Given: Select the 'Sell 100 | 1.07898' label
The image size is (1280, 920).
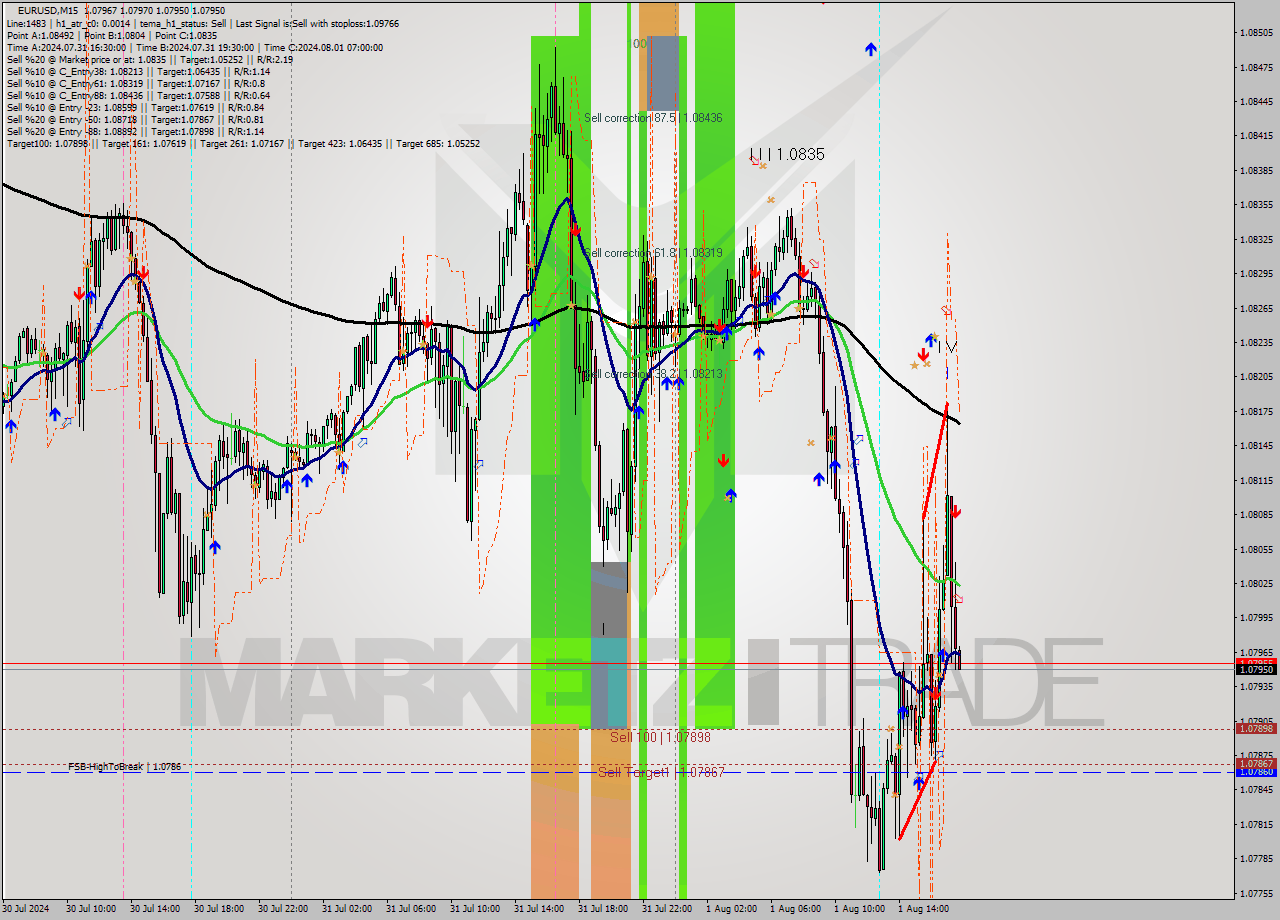Looking at the screenshot, I should (660, 737).
